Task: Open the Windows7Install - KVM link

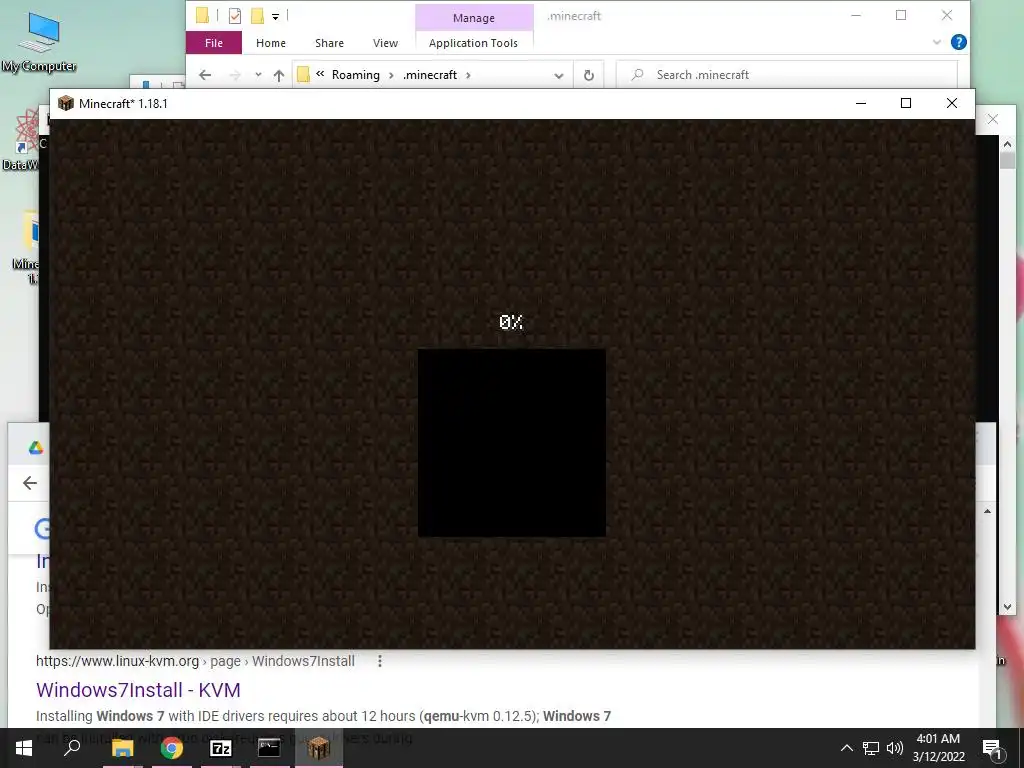Action: pos(138,690)
